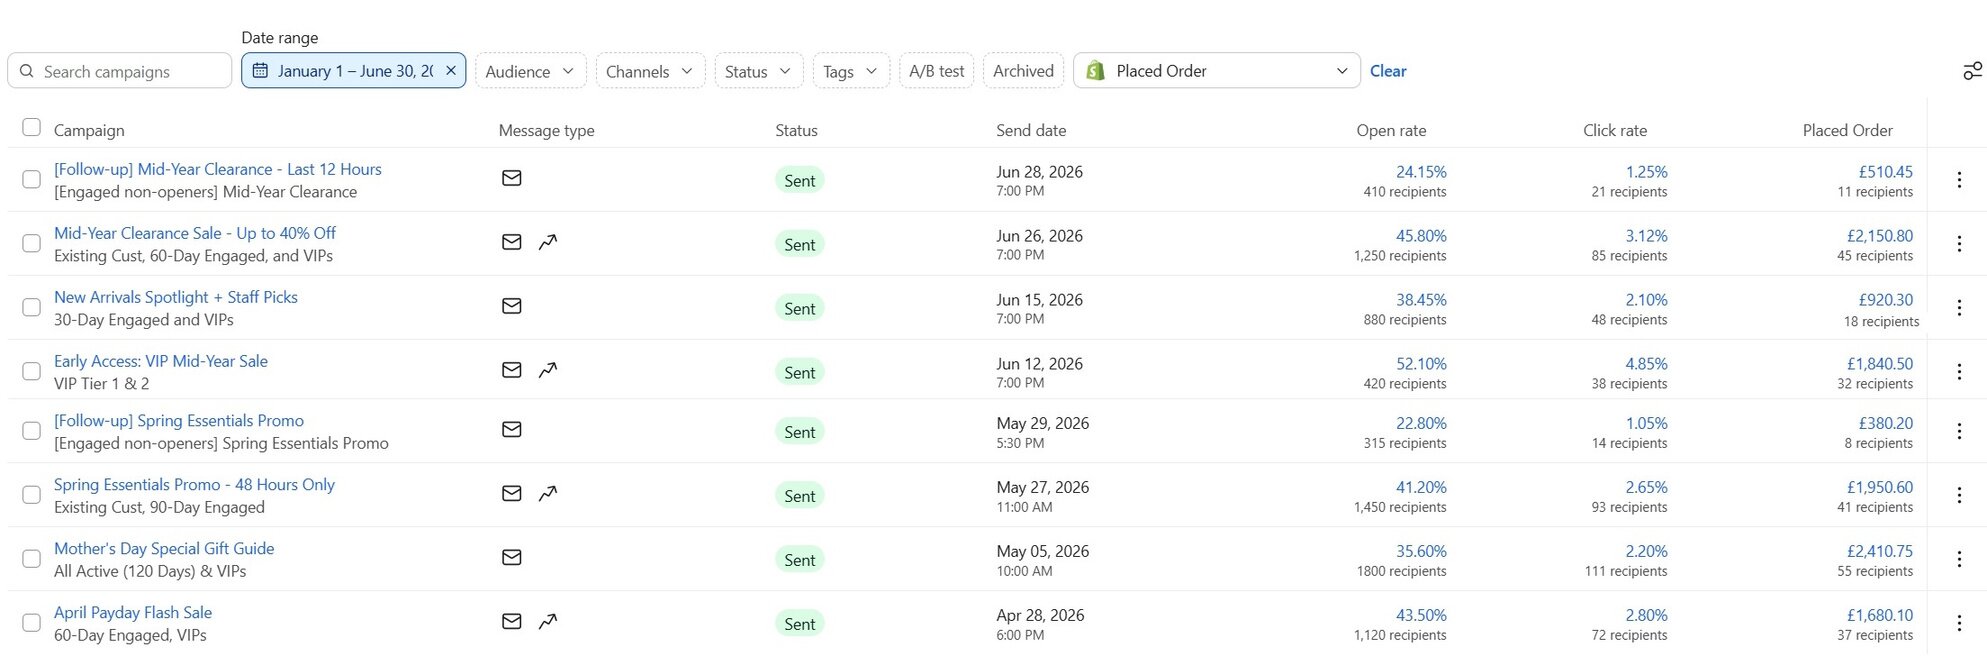Open more options for Spring Essentials 48 Hours row
The image size is (1987, 656).
1959,495
